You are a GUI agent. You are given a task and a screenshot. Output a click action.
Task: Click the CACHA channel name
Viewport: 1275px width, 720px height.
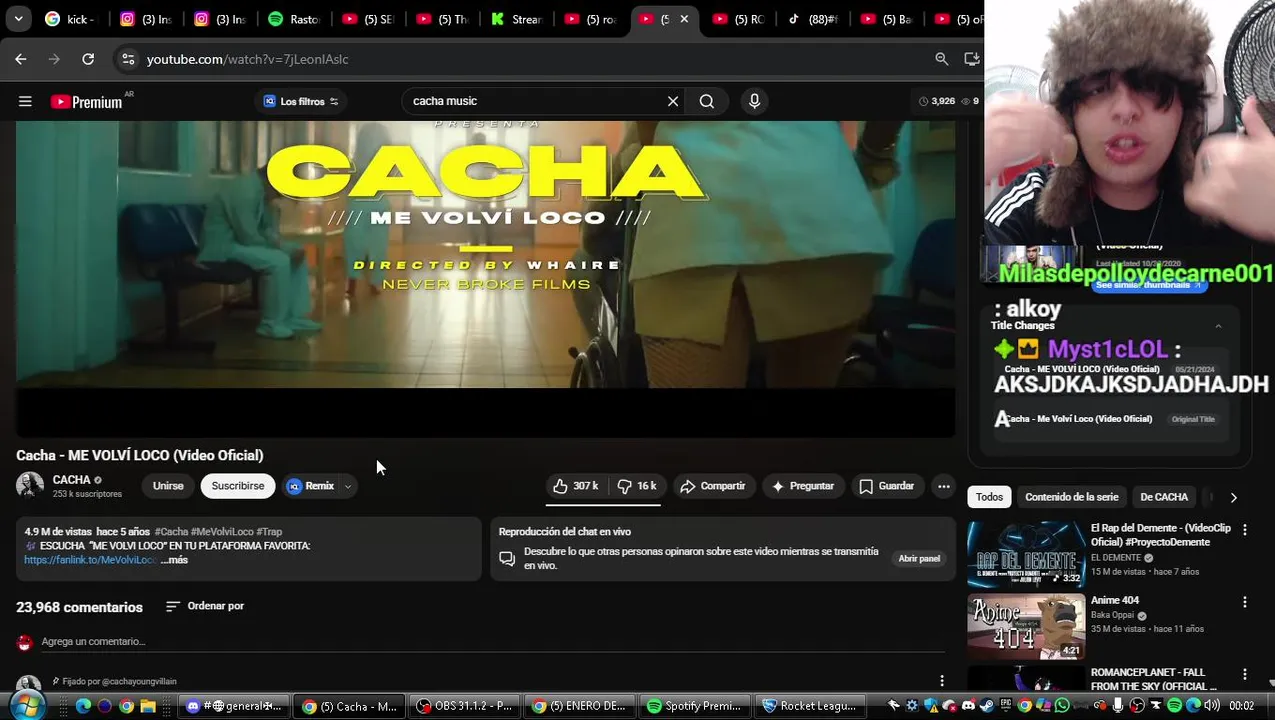pyautogui.click(x=71, y=480)
